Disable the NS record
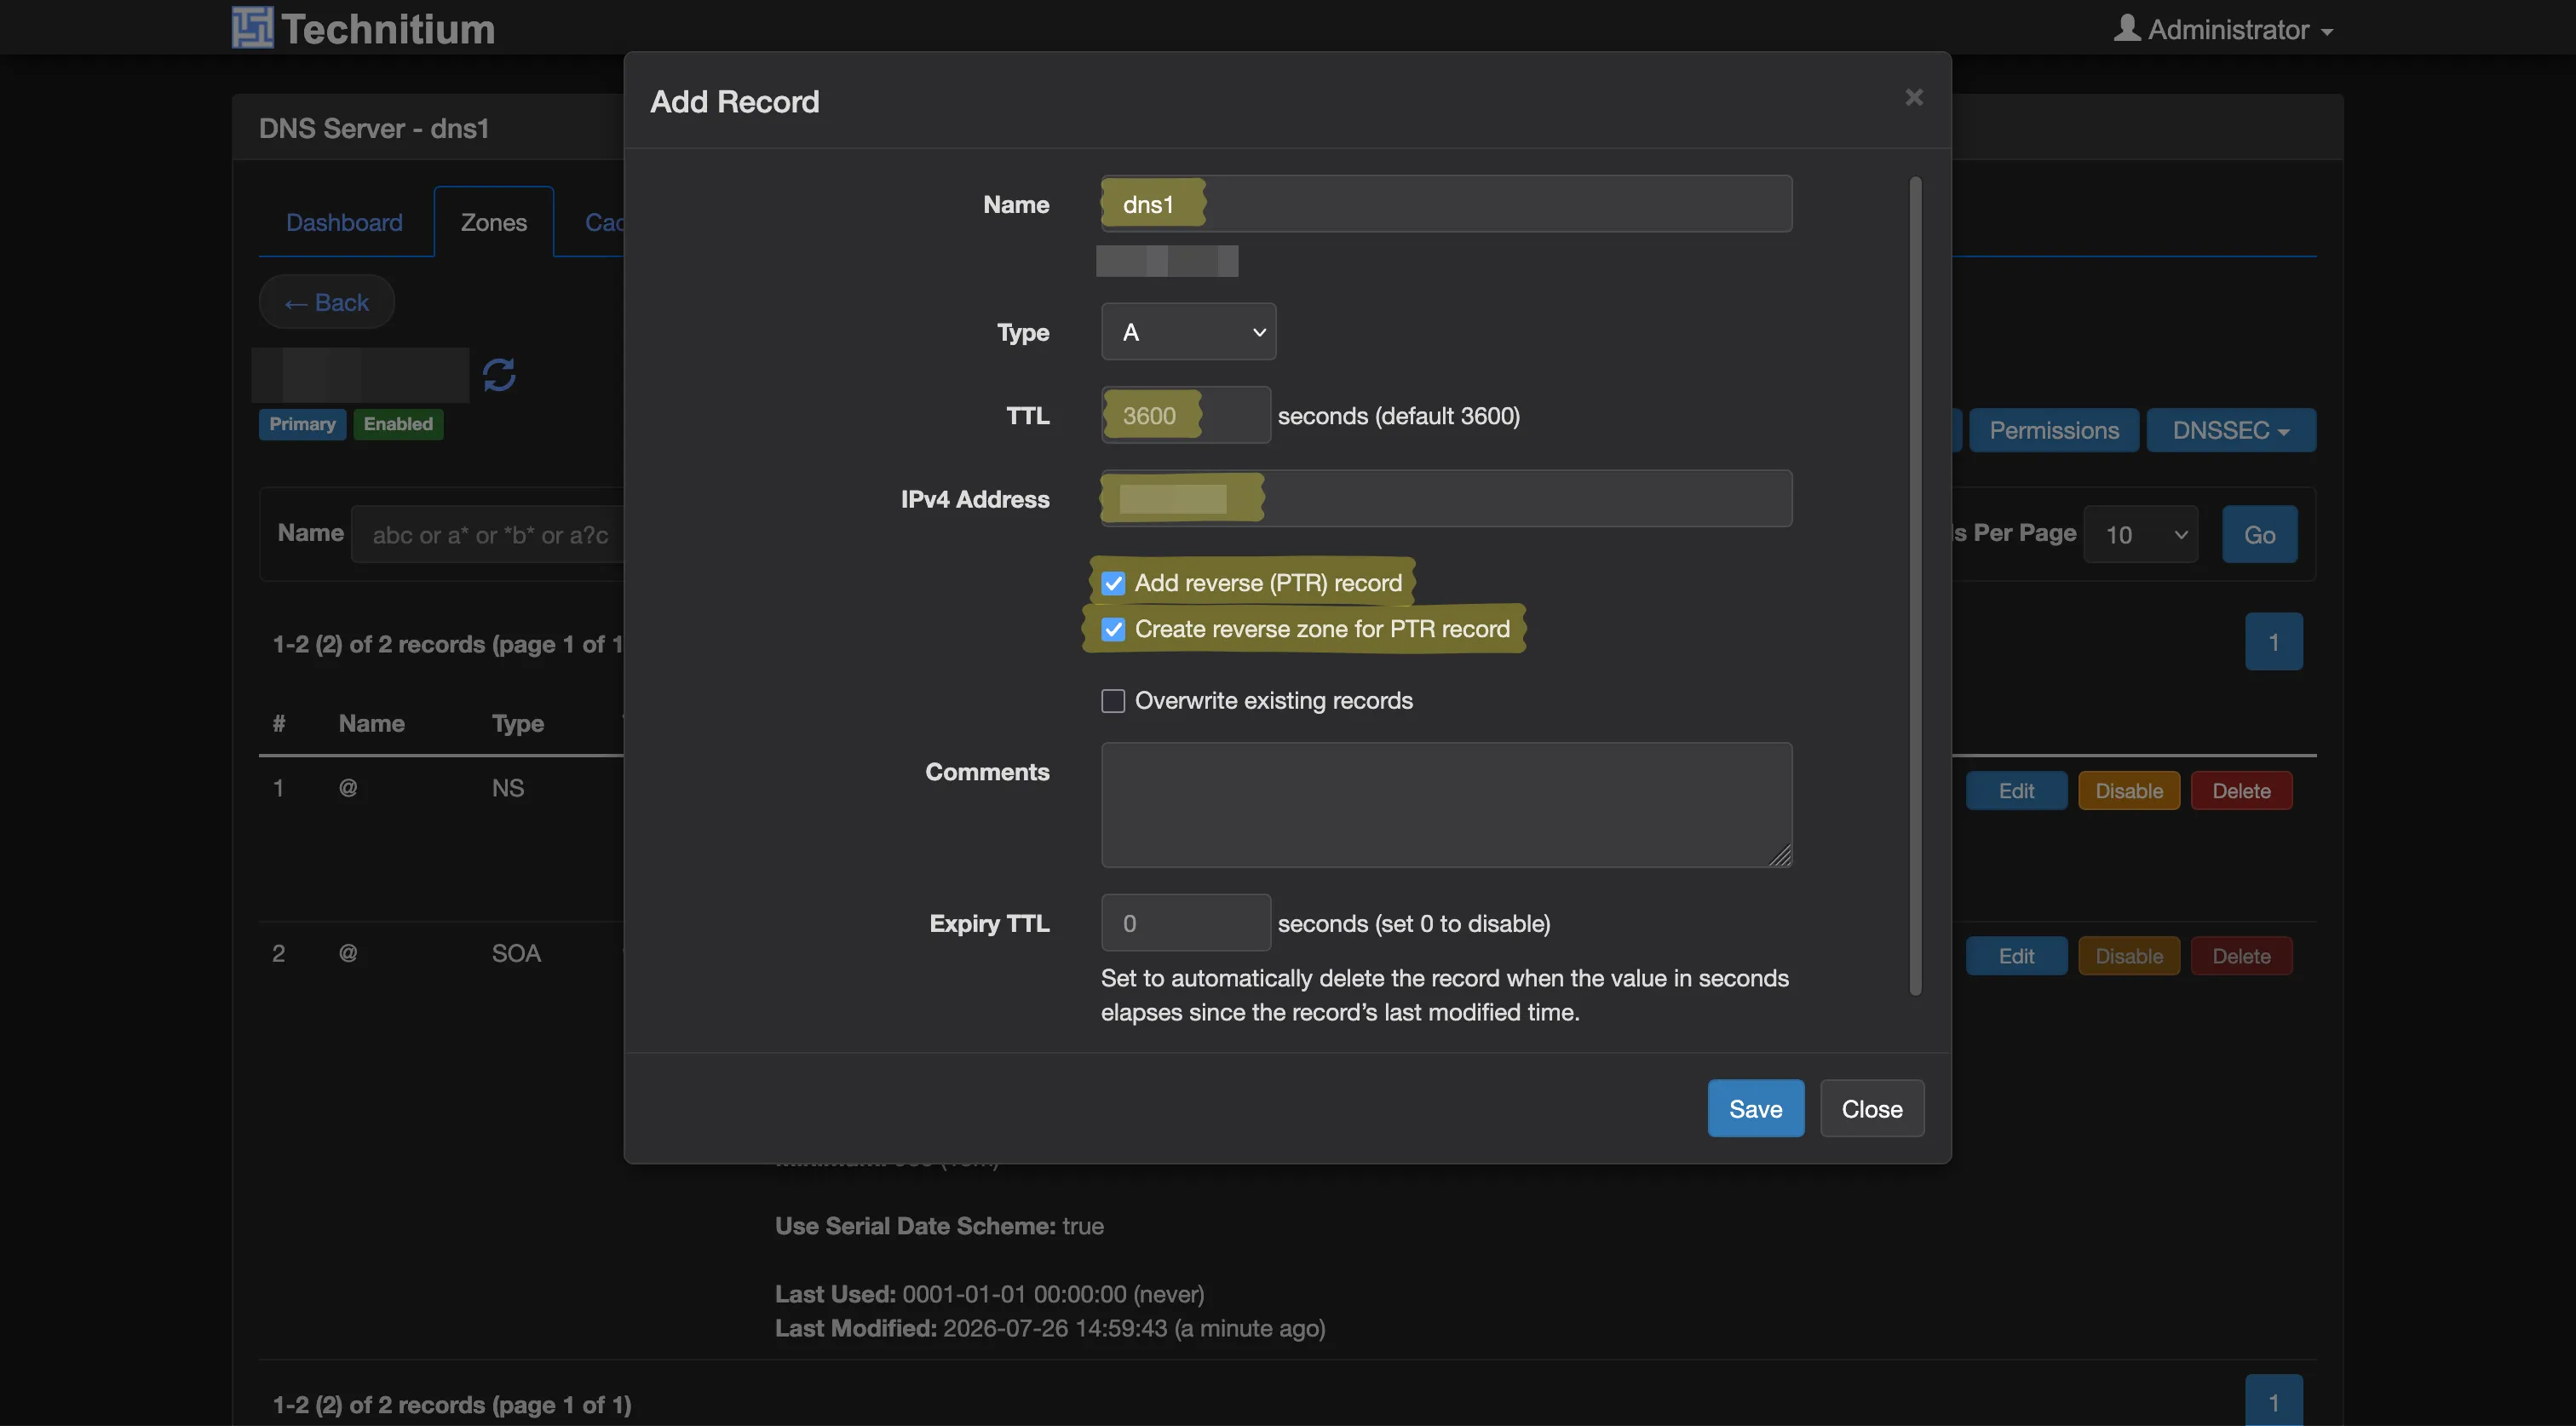The height and width of the screenshot is (1426, 2576). (x=2128, y=791)
